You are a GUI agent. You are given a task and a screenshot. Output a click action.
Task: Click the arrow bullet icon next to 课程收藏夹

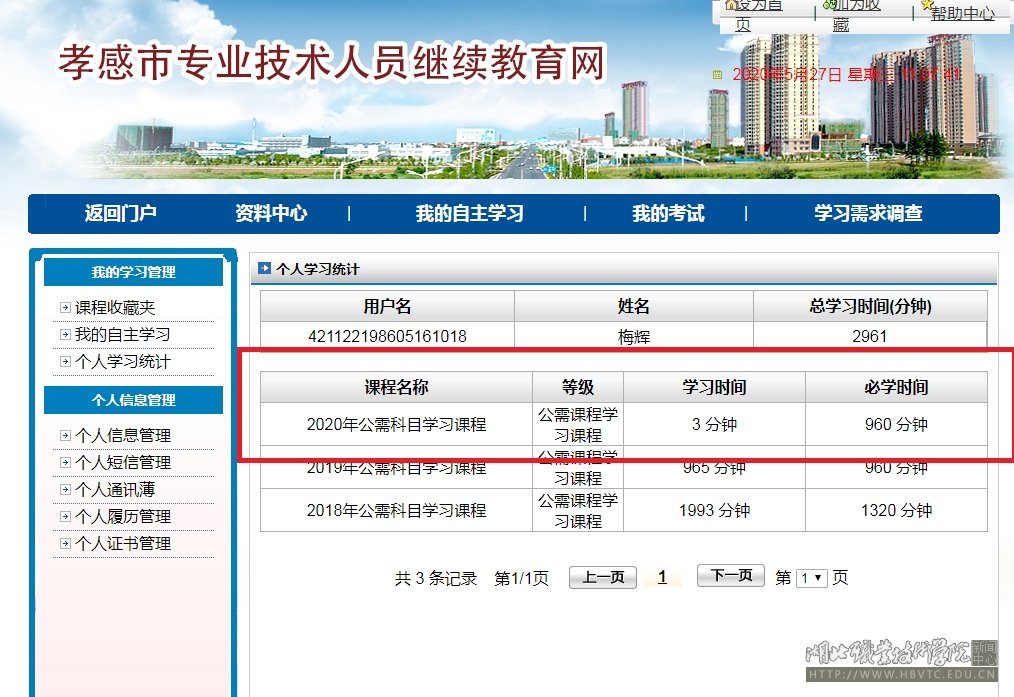pyautogui.click(x=65, y=308)
